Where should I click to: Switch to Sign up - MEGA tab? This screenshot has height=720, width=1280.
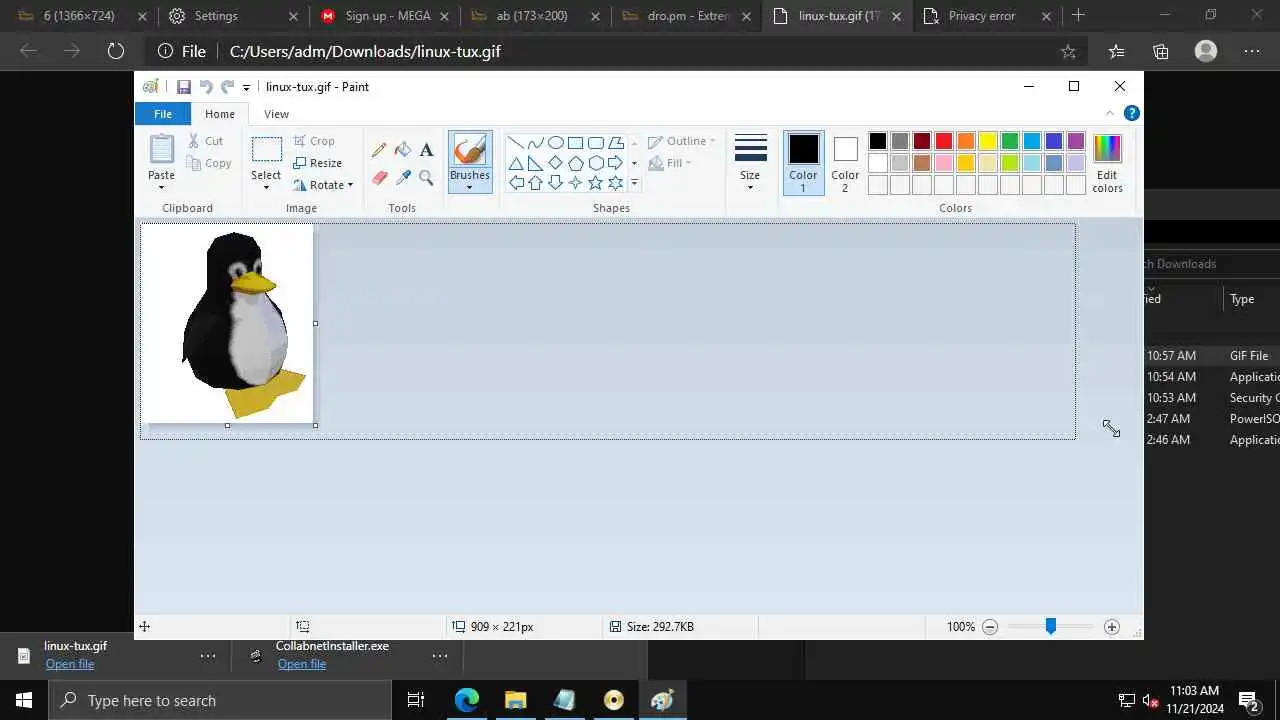(386, 16)
